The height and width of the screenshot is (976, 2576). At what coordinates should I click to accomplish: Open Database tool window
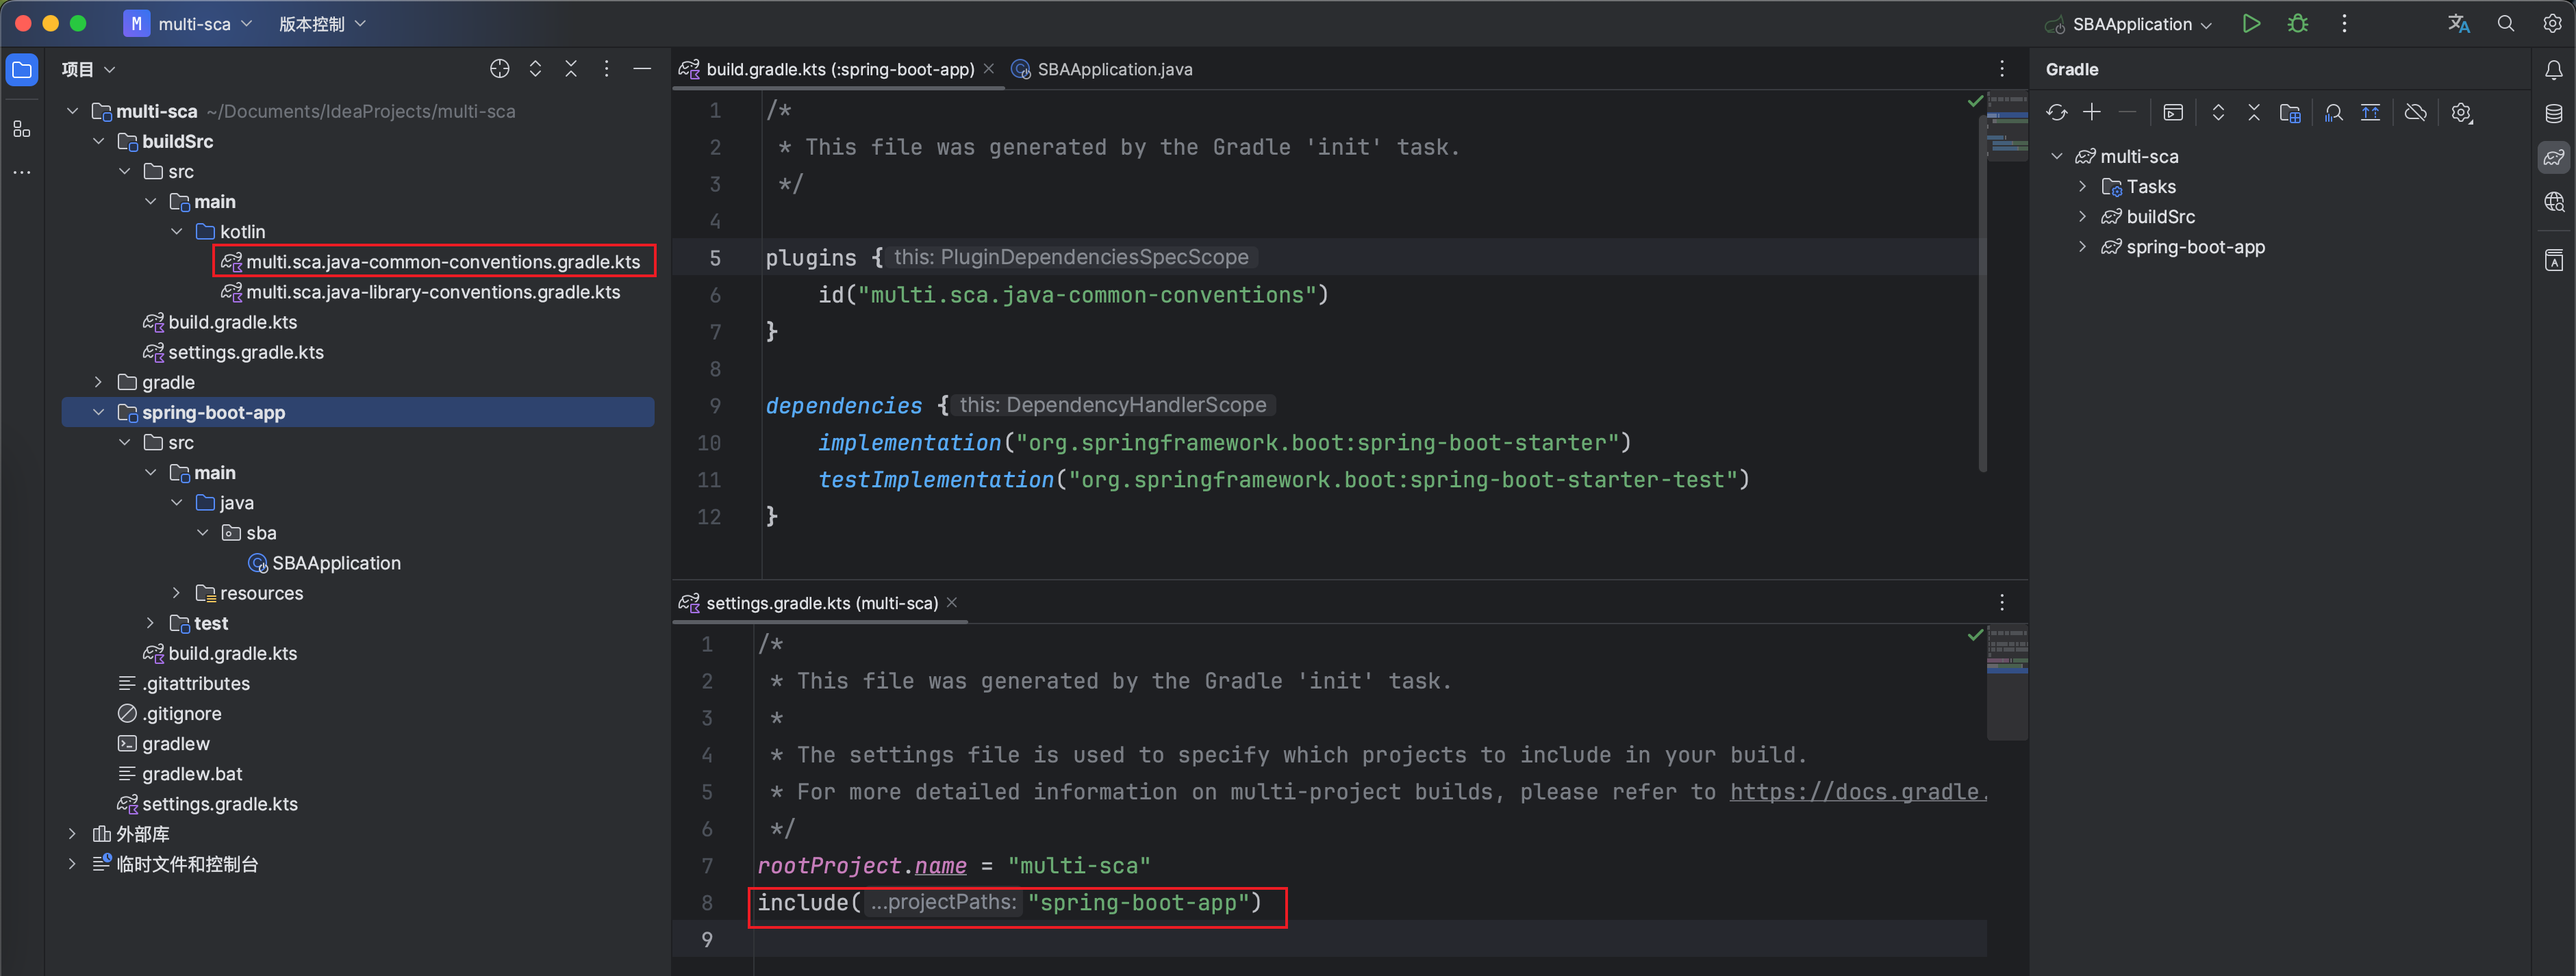tap(2554, 113)
